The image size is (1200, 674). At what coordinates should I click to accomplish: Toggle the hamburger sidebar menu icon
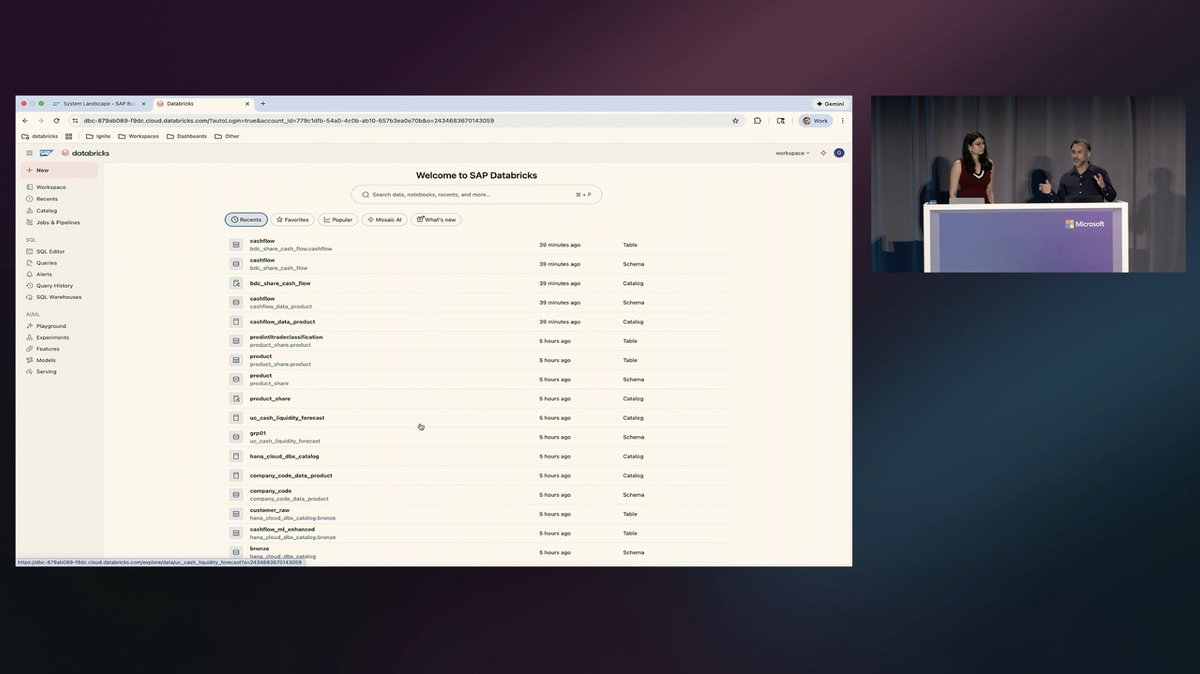pyautogui.click(x=29, y=153)
